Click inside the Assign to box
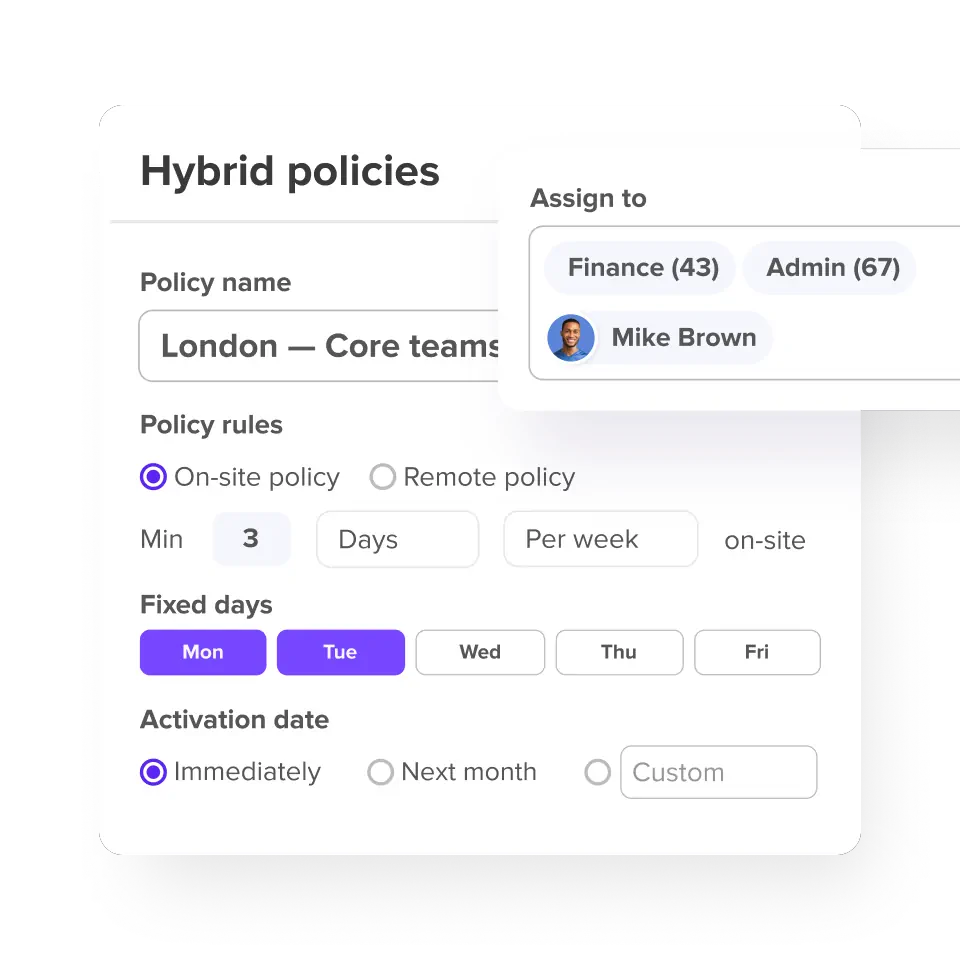The height and width of the screenshot is (960, 960). point(744,303)
